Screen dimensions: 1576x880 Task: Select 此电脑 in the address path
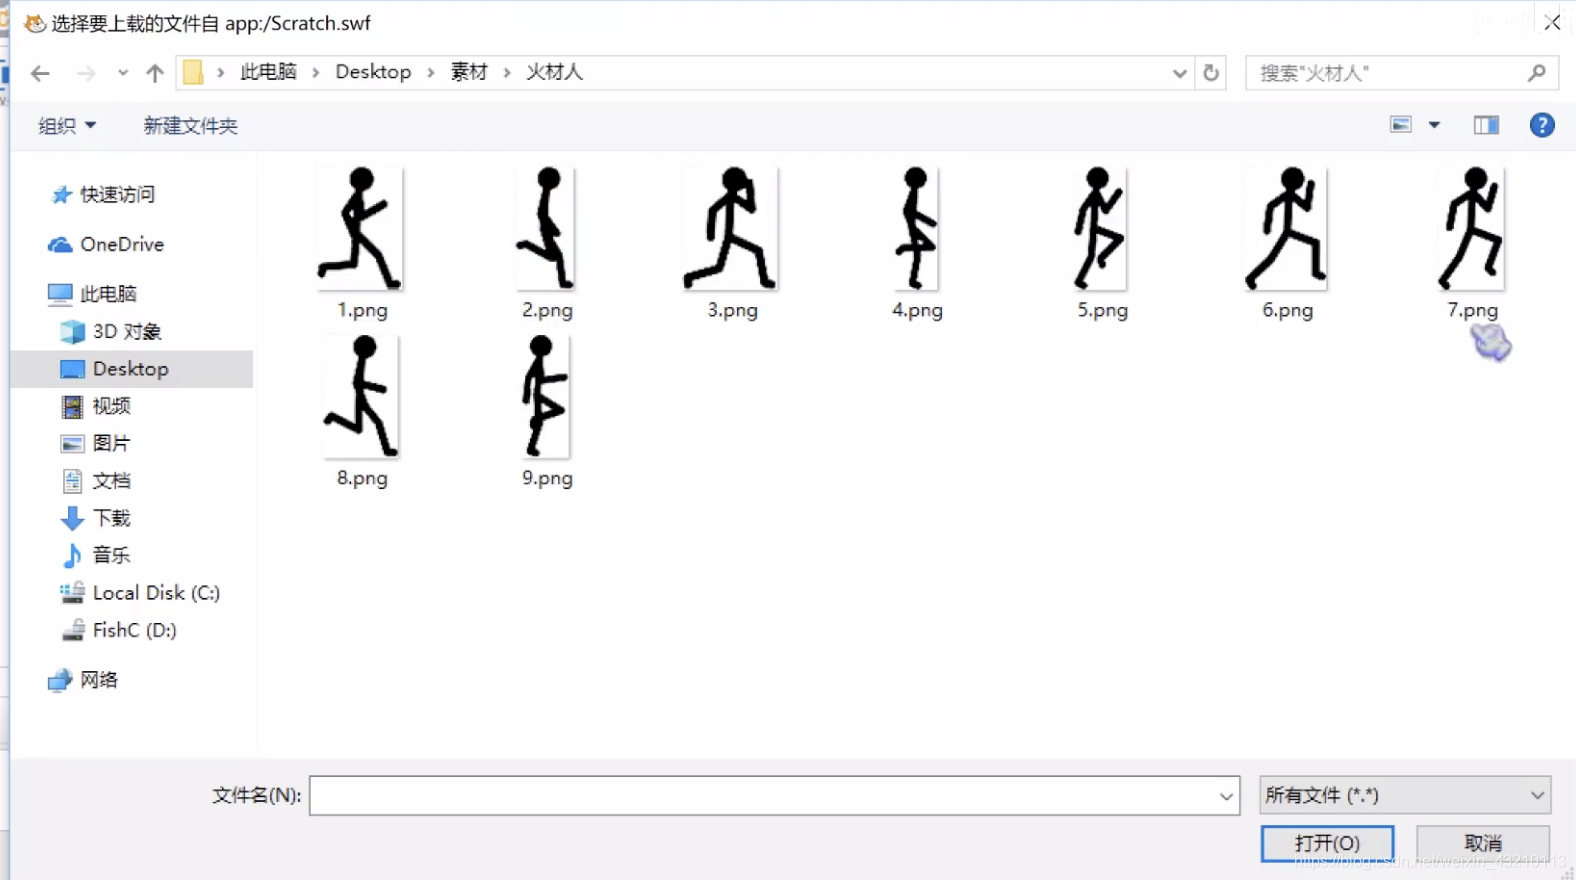click(x=268, y=72)
